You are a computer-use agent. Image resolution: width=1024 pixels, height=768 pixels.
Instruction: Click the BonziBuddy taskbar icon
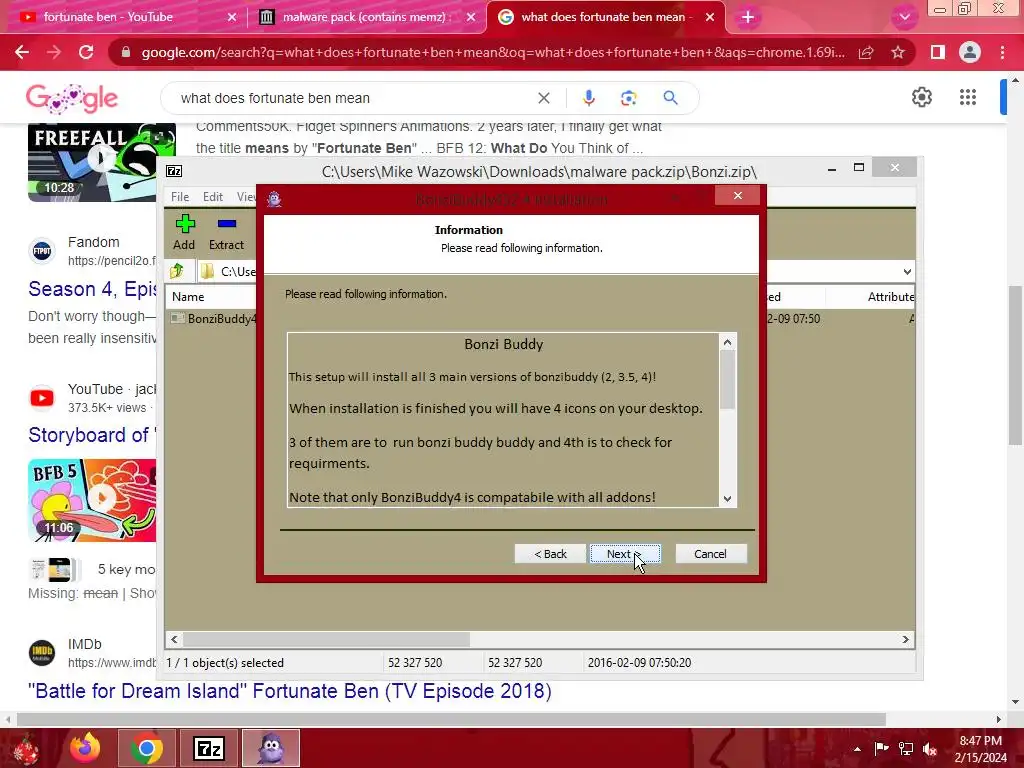[271, 748]
